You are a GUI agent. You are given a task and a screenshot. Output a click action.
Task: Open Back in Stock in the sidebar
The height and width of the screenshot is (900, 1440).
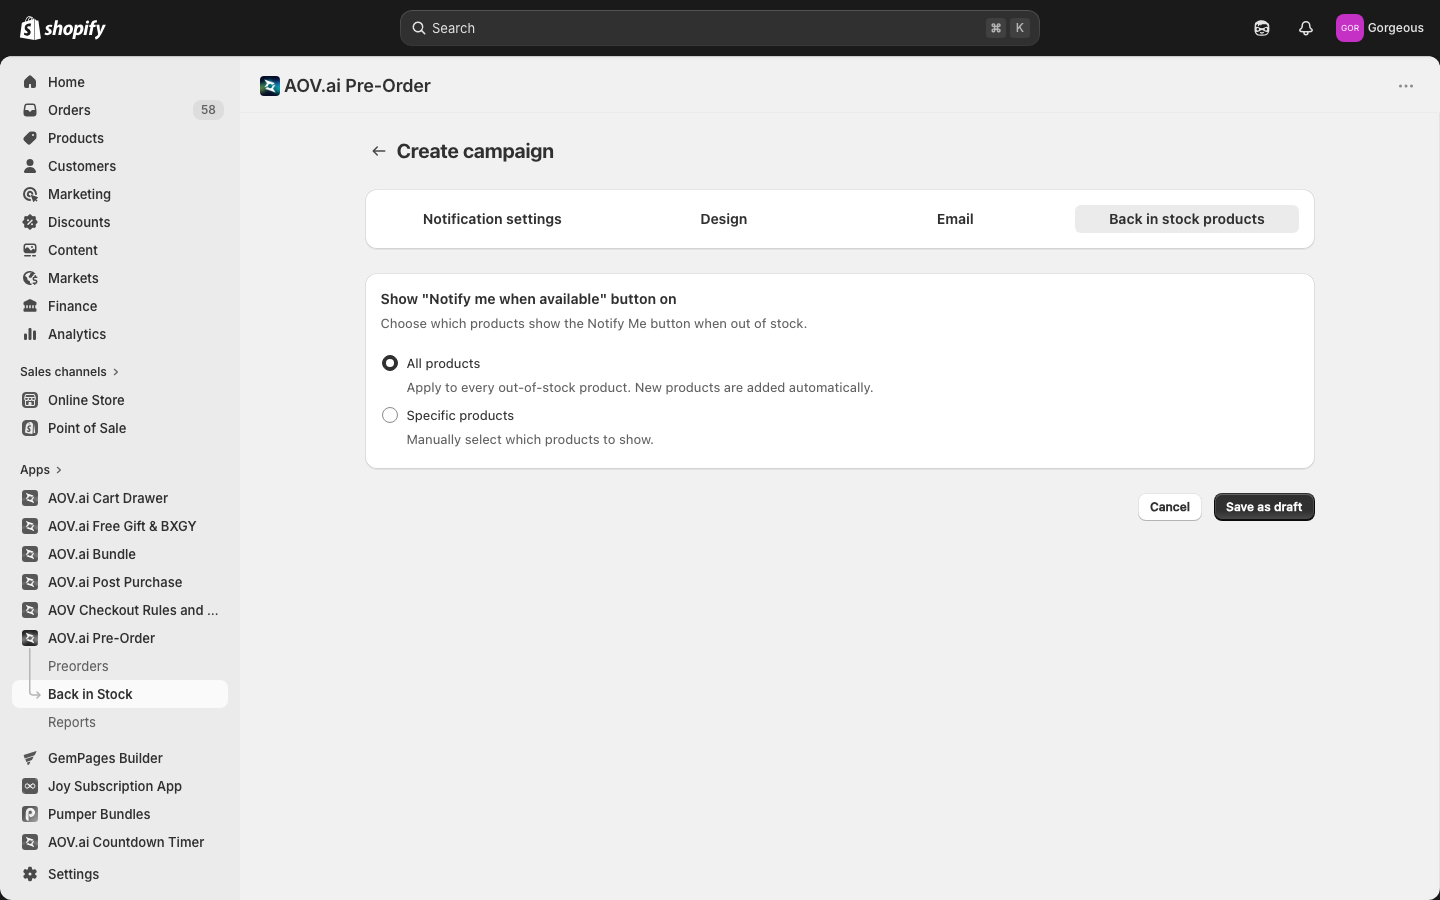click(120, 694)
